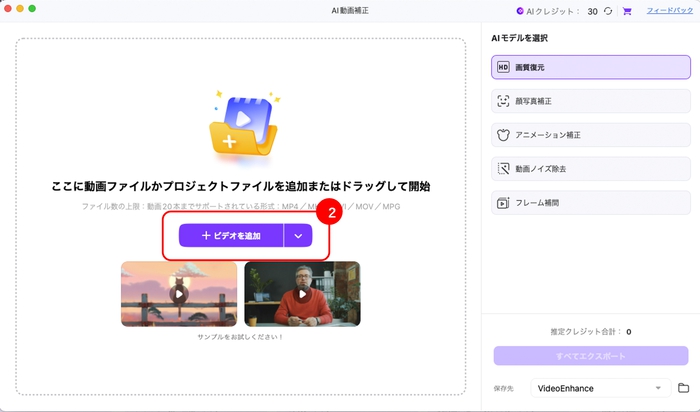Click the purple AI credit coin icon

coord(520,11)
